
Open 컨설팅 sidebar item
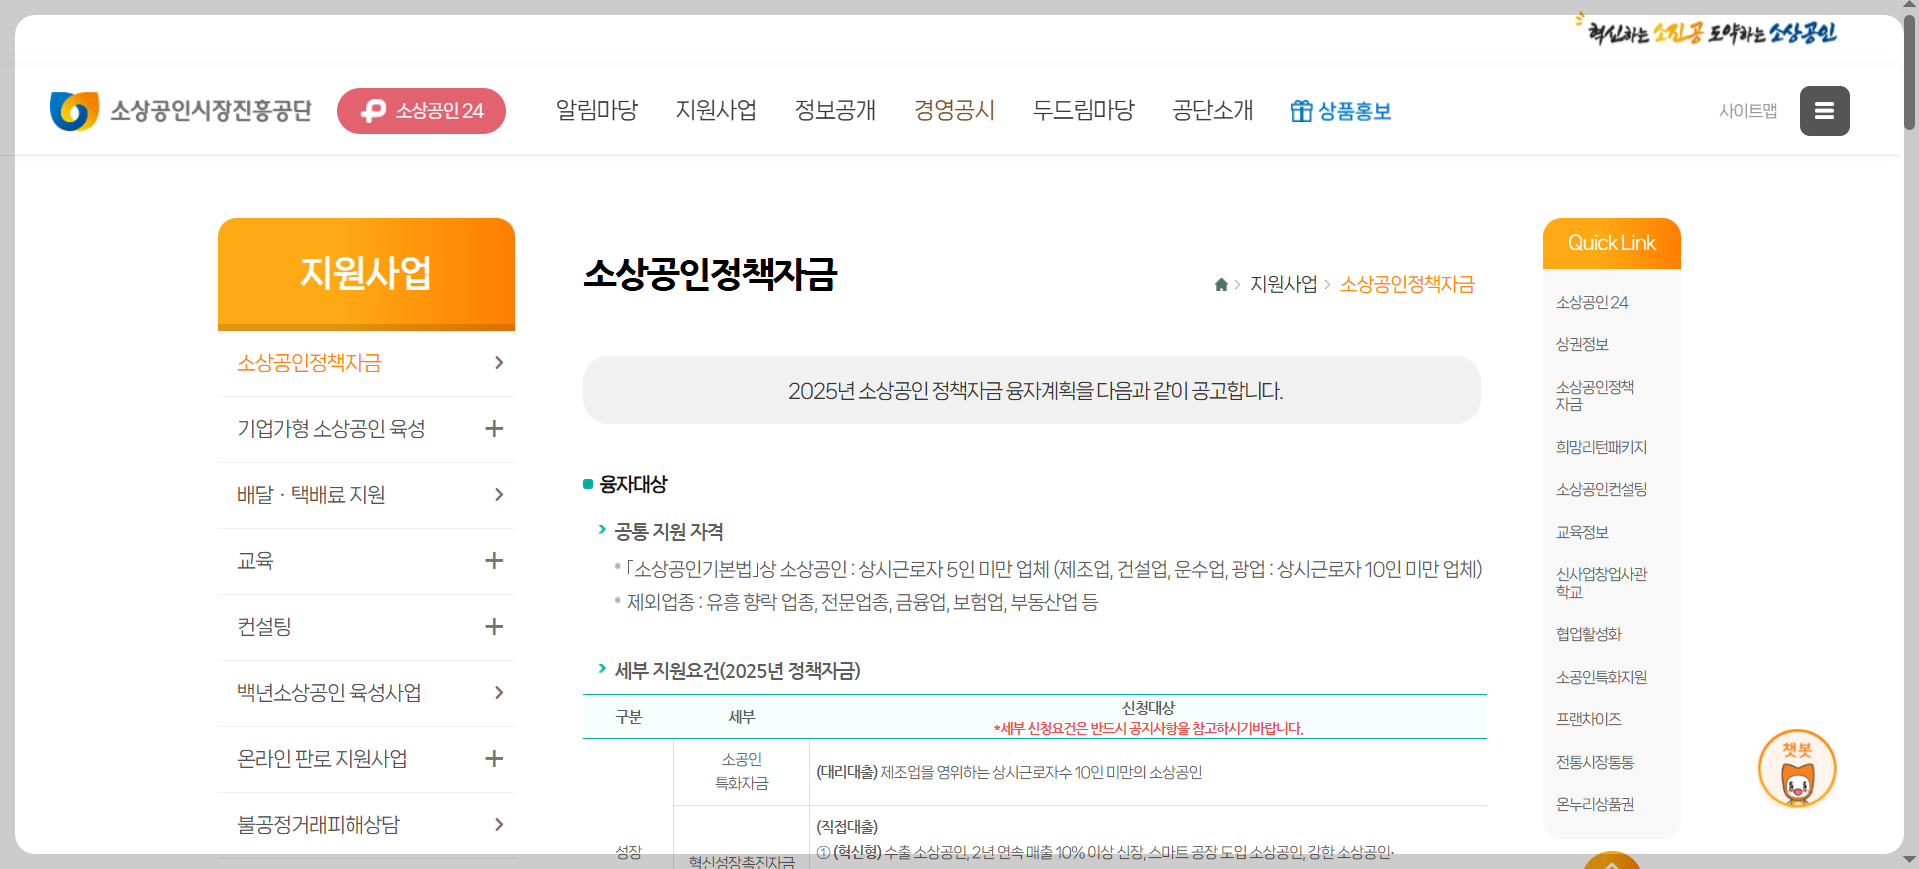(264, 627)
